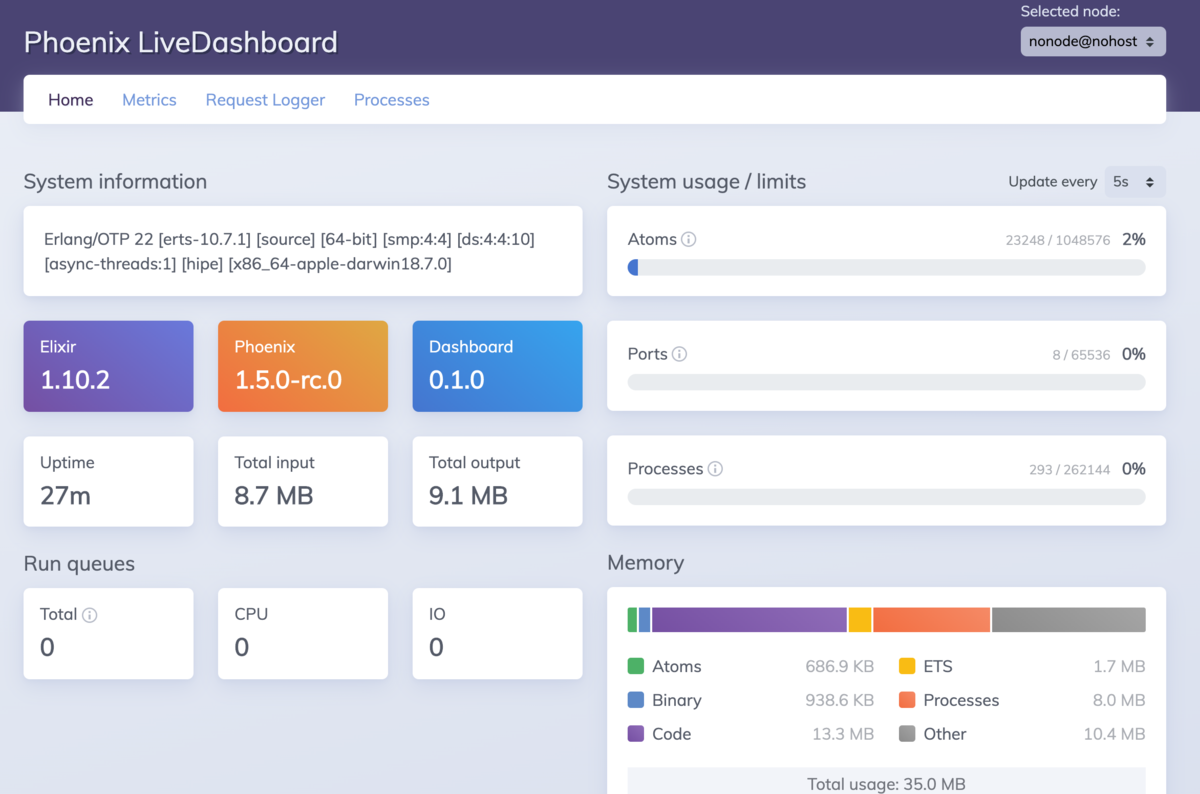Click the green Atoms legend swatch
This screenshot has height=794, width=1200.
pyautogui.click(x=636, y=666)
